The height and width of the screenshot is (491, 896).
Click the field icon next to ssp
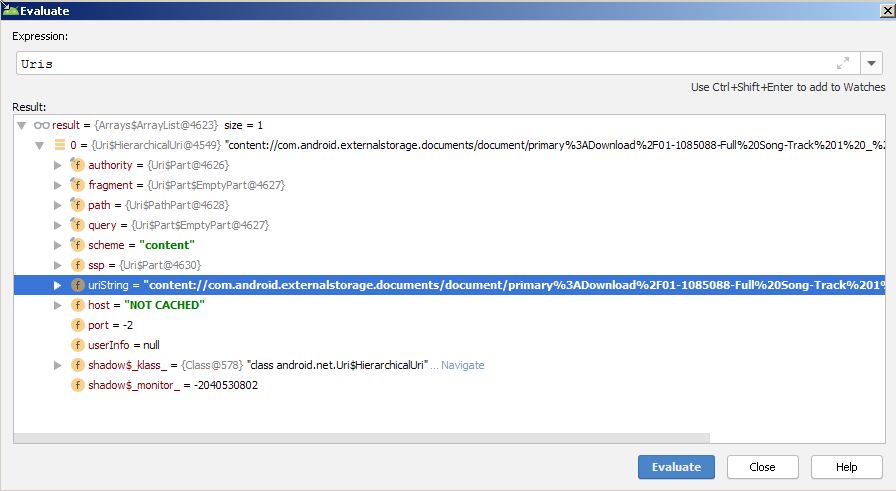pyautogui.click(x=77, y=265)
